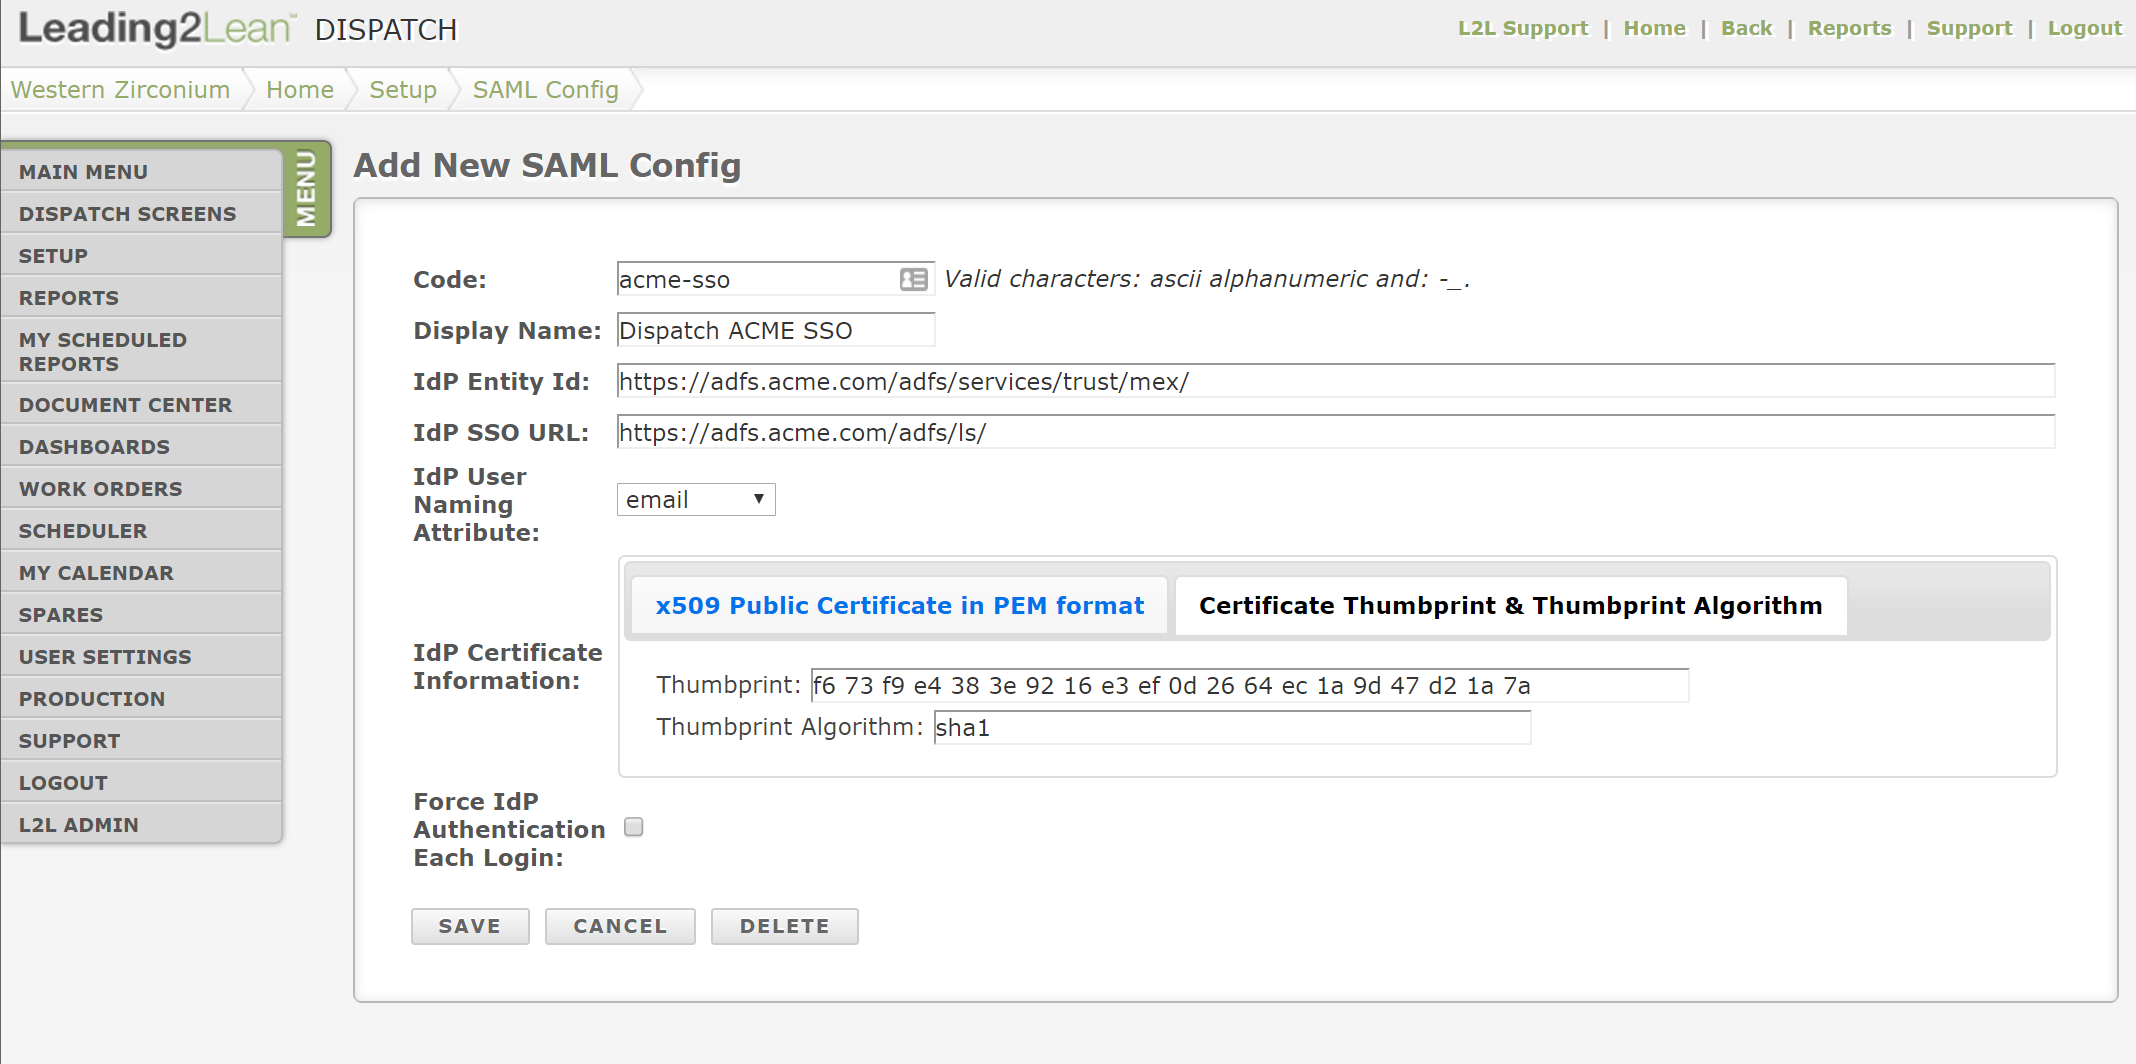
Task: Click the DELETE button
Action: [x=785, y=926]
